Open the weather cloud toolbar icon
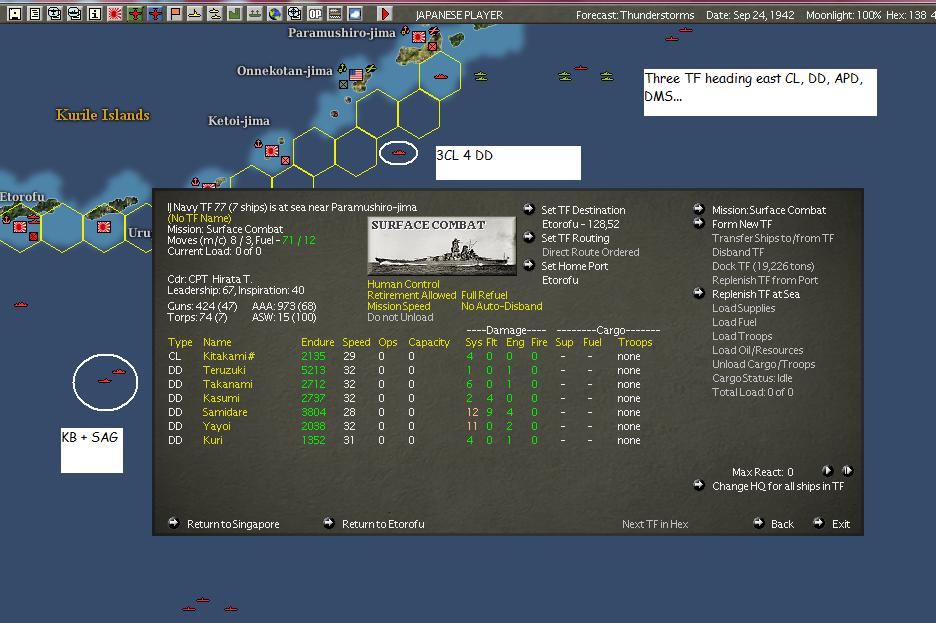 point(355,13)
